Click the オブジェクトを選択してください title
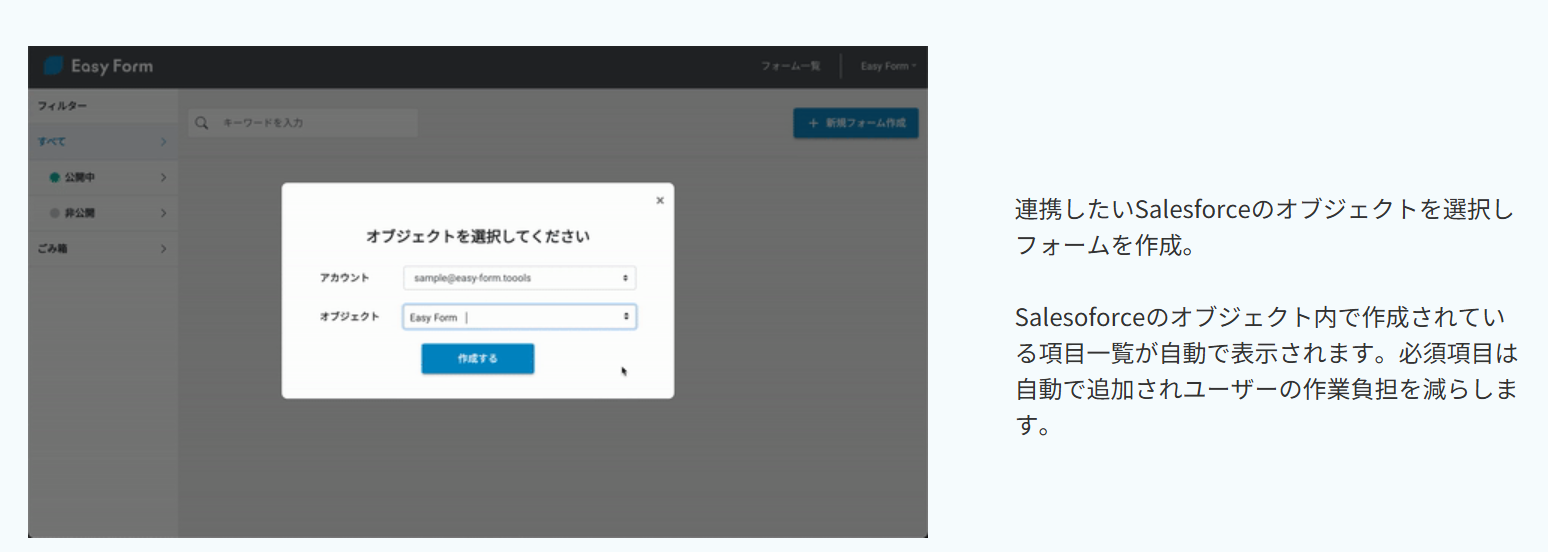 [x=478, y=237]
